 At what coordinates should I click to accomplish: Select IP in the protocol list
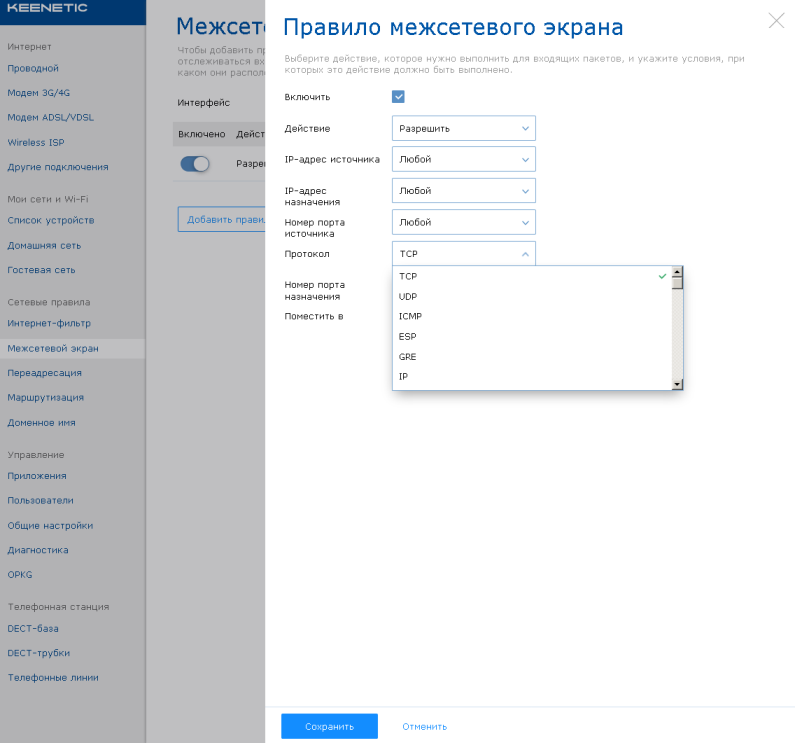pyautogui.click(x=532, y=376)
